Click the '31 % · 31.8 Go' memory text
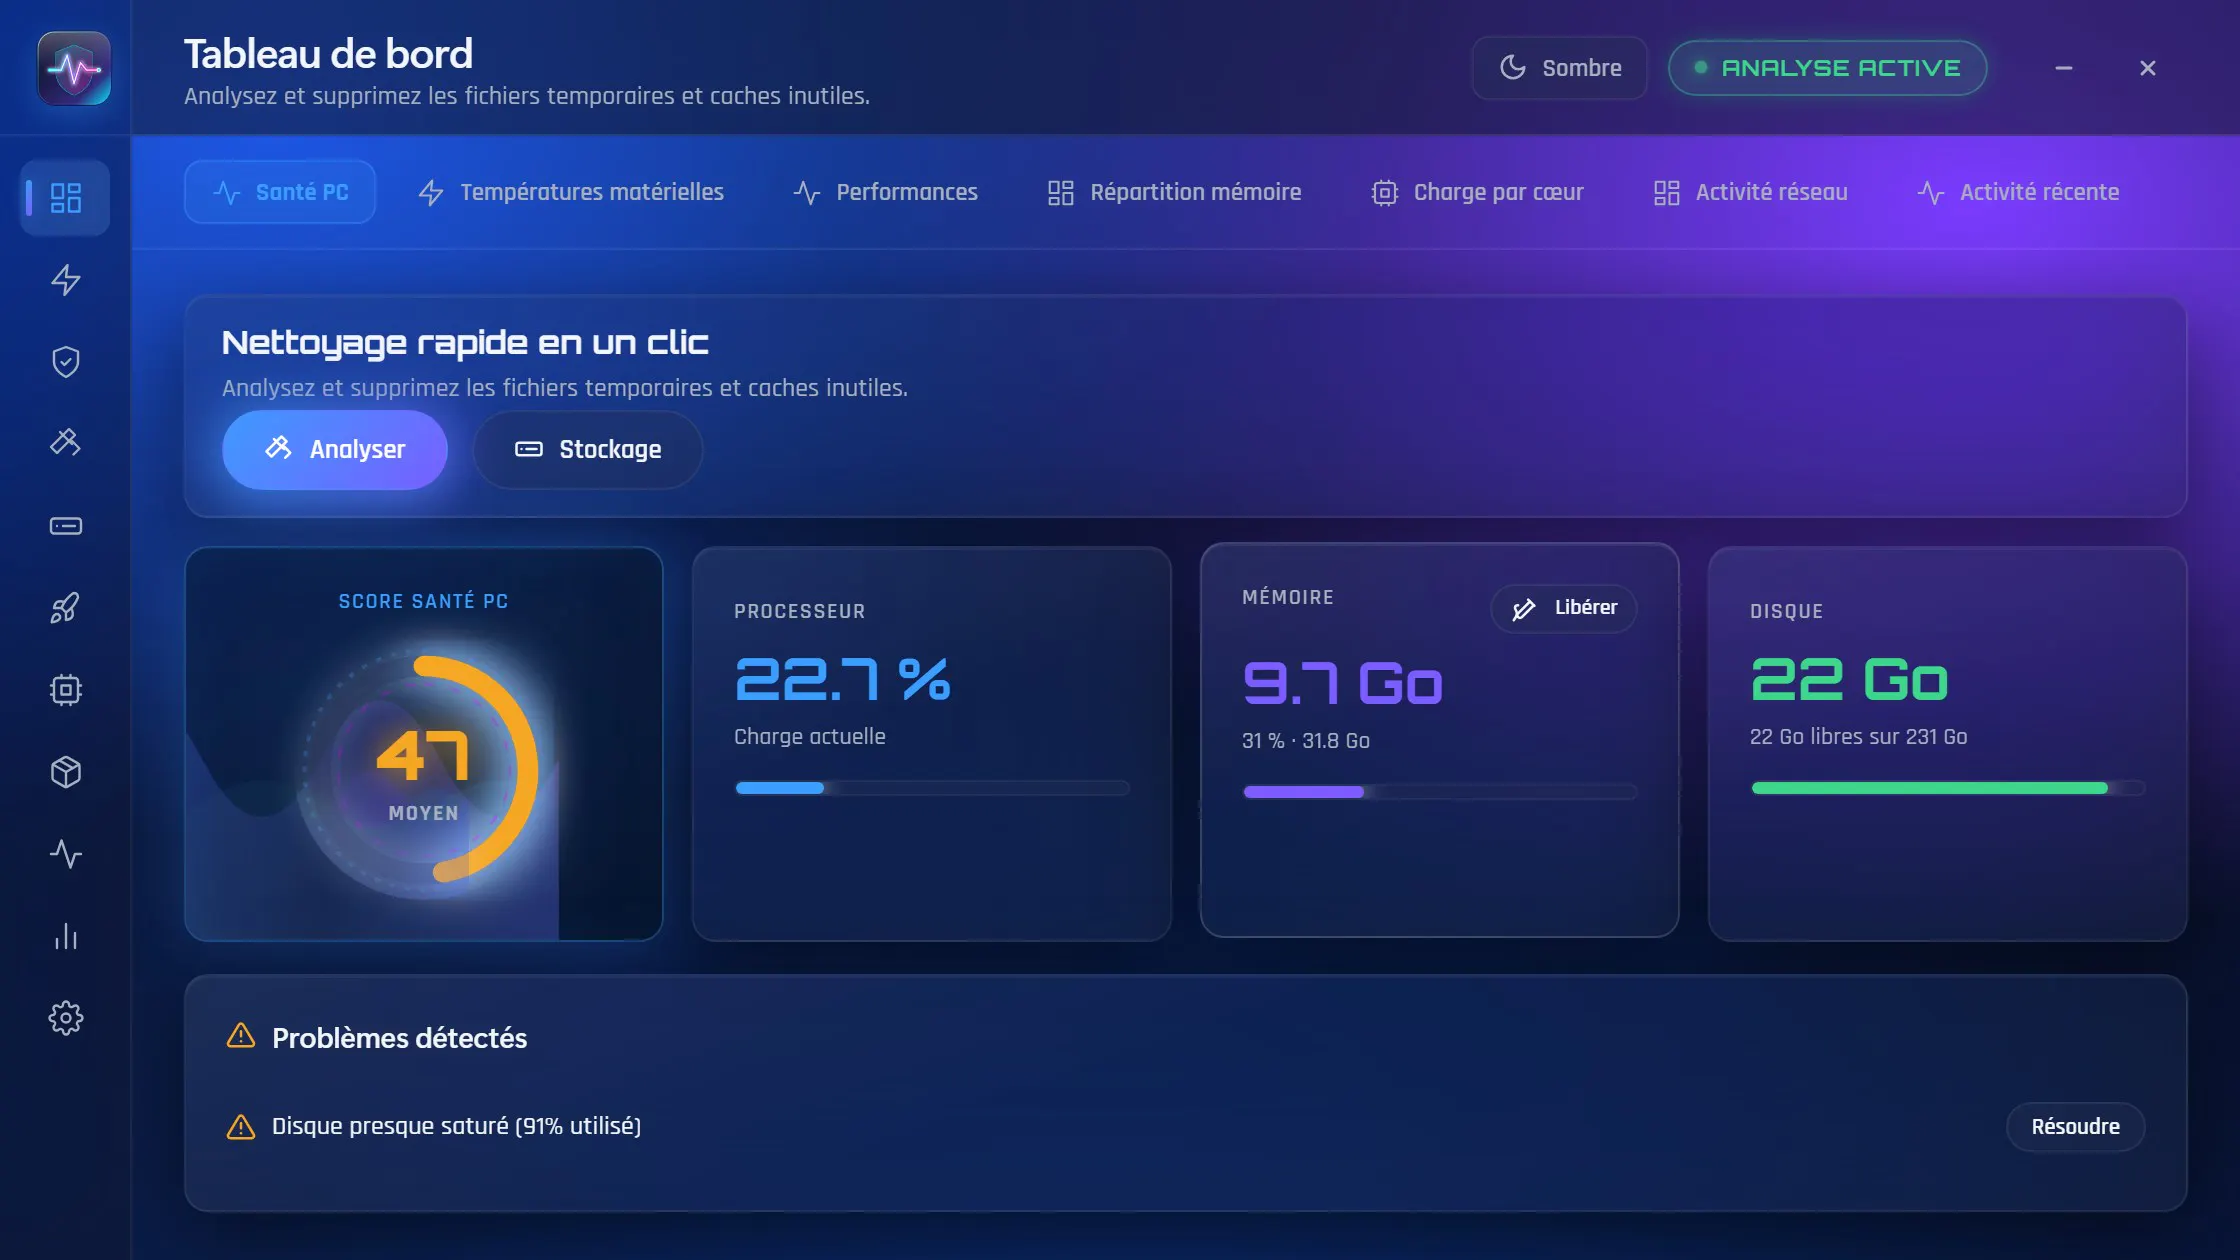The image size is (2240, 1260). (1305, 741)
